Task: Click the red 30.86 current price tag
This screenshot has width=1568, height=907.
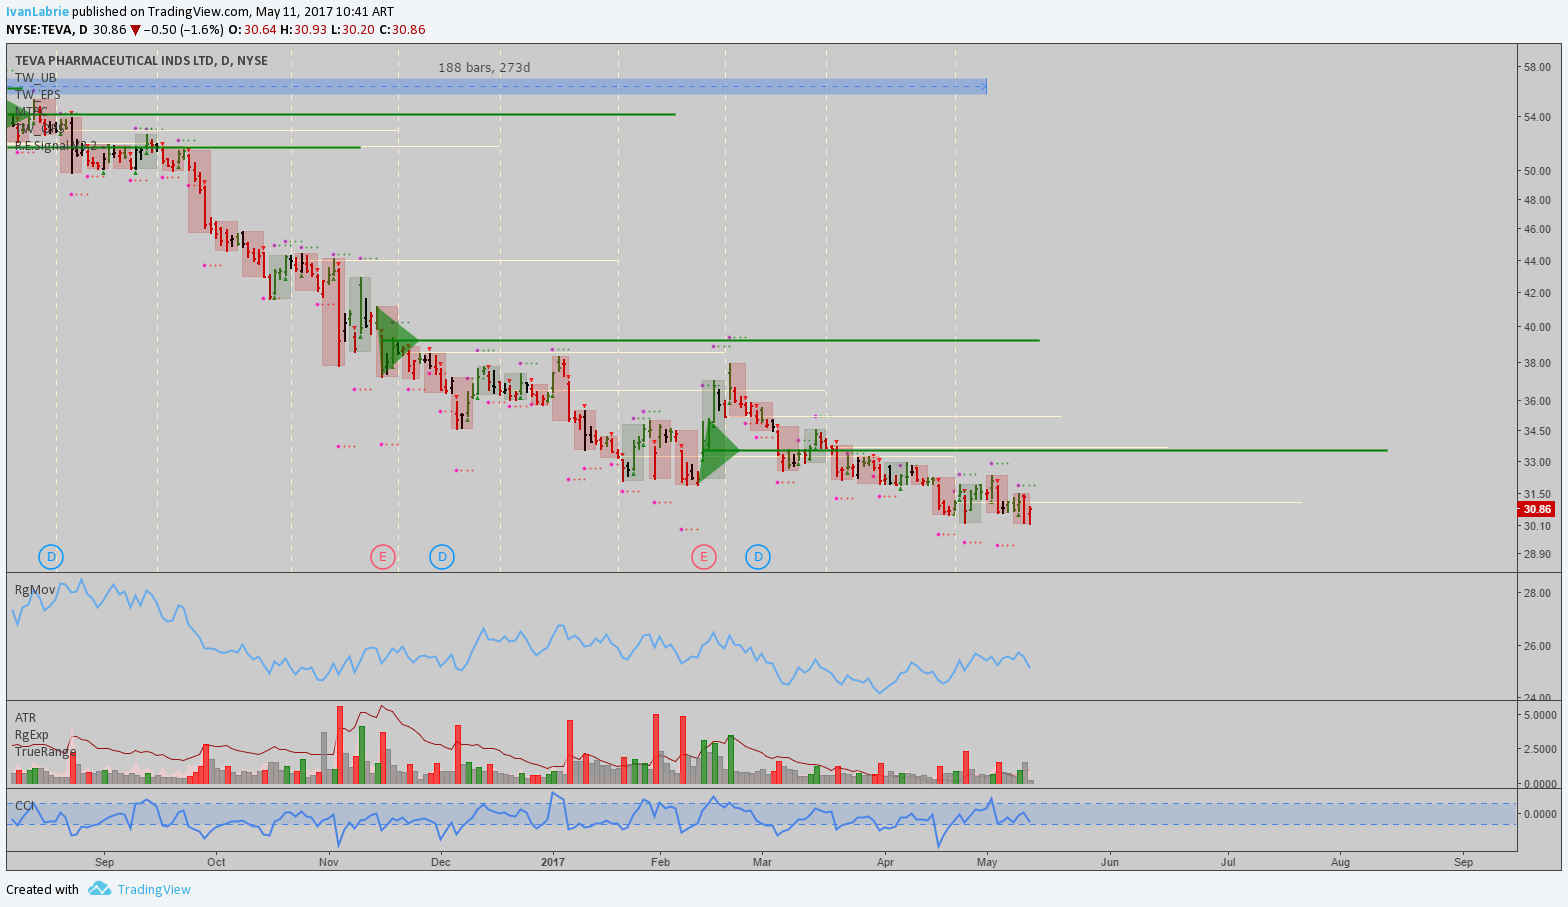Action: click(1536, 509)
